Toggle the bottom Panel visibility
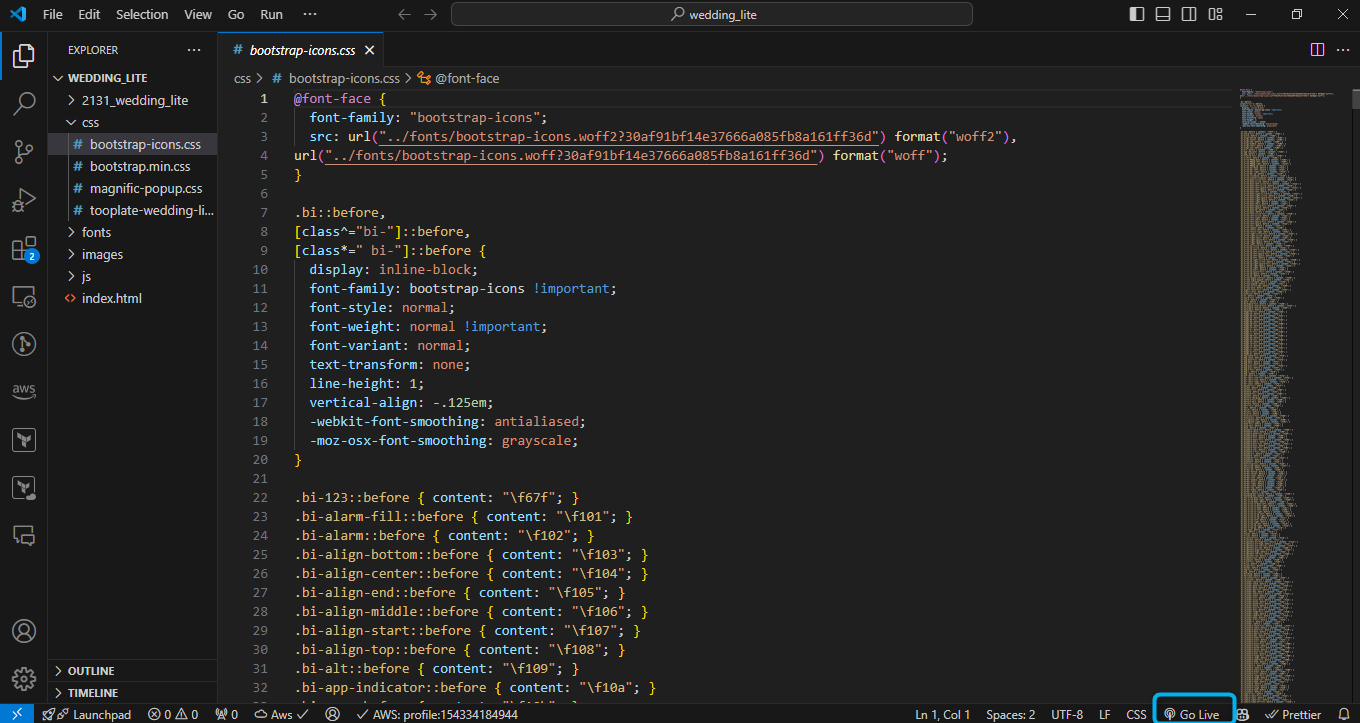This screenshot has width=1360, height=723. [x=1162, y=14]
